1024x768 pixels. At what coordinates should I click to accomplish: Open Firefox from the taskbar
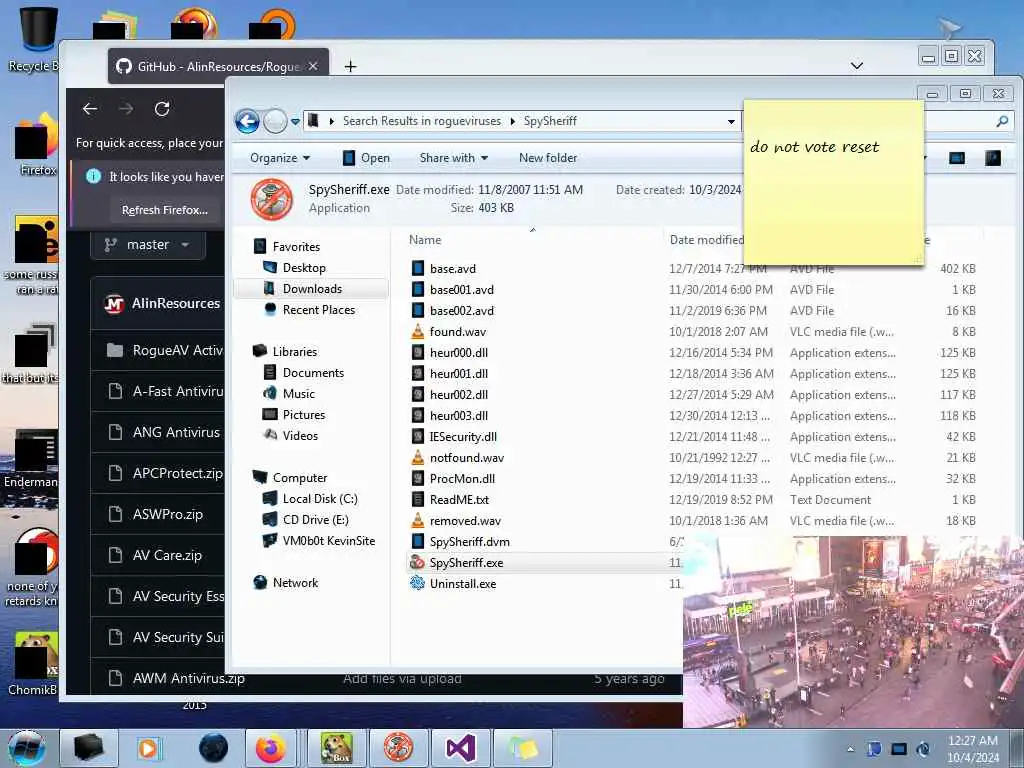270,748
